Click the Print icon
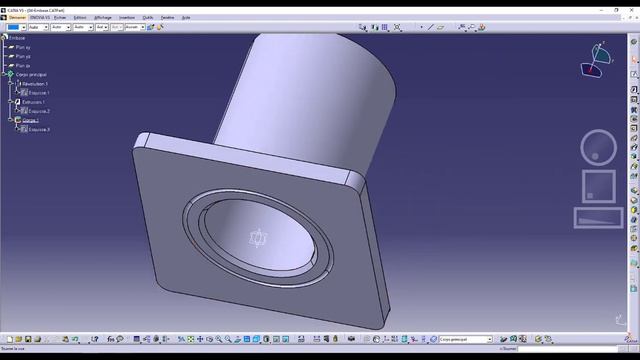 click(x=38, y=339)
